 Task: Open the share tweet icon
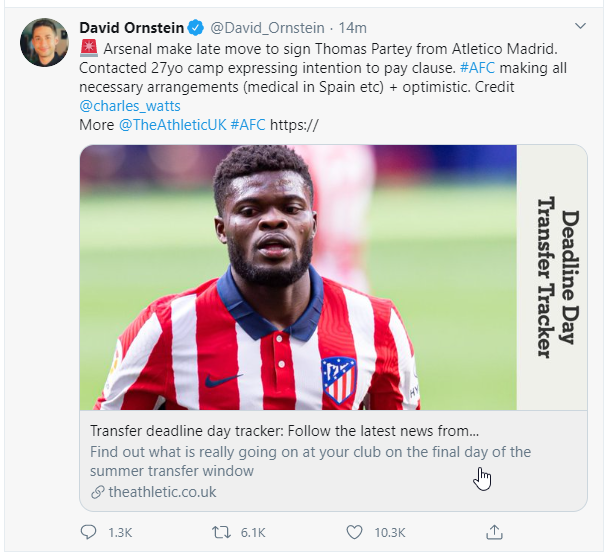494,532
